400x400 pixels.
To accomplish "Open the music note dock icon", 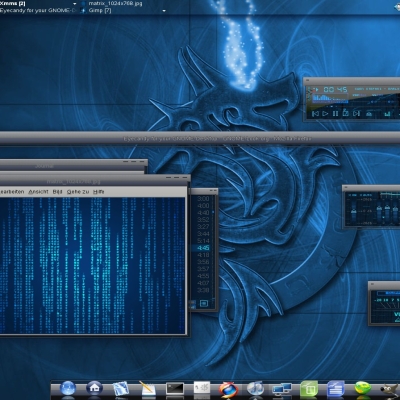I will click(255, 389).
